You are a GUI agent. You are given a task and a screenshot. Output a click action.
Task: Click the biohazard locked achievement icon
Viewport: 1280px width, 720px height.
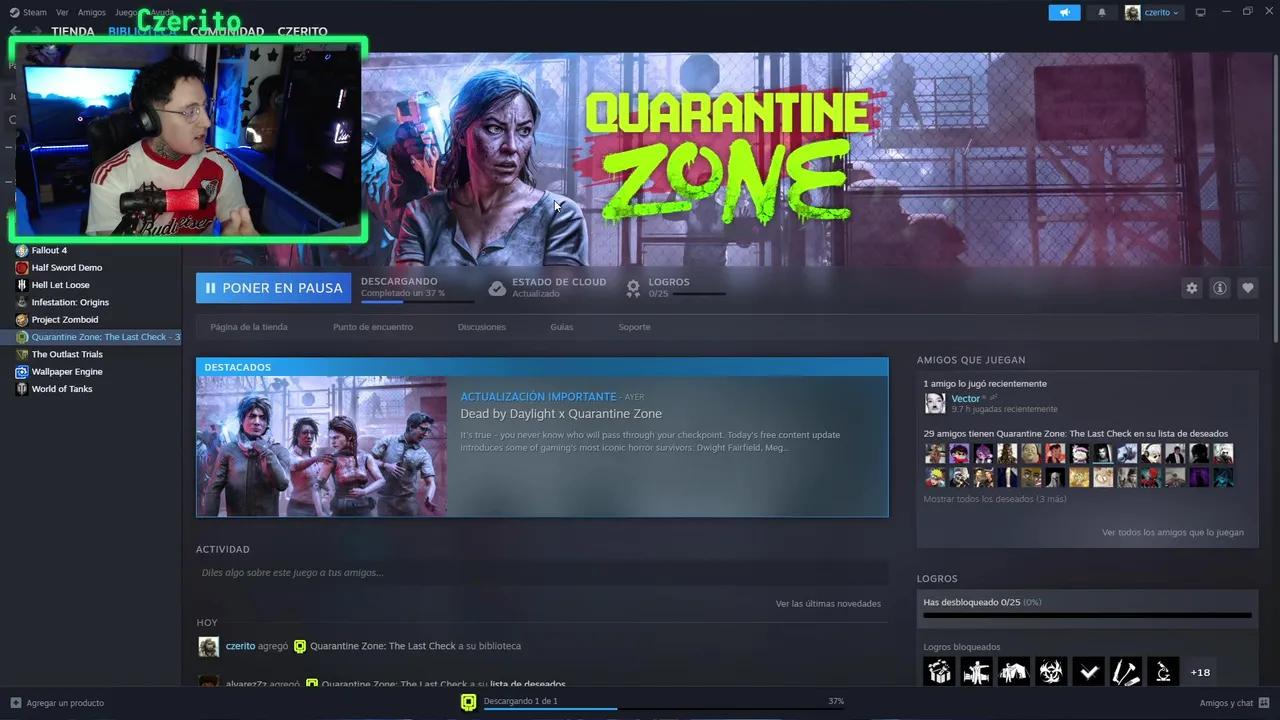pos(1051,672)
